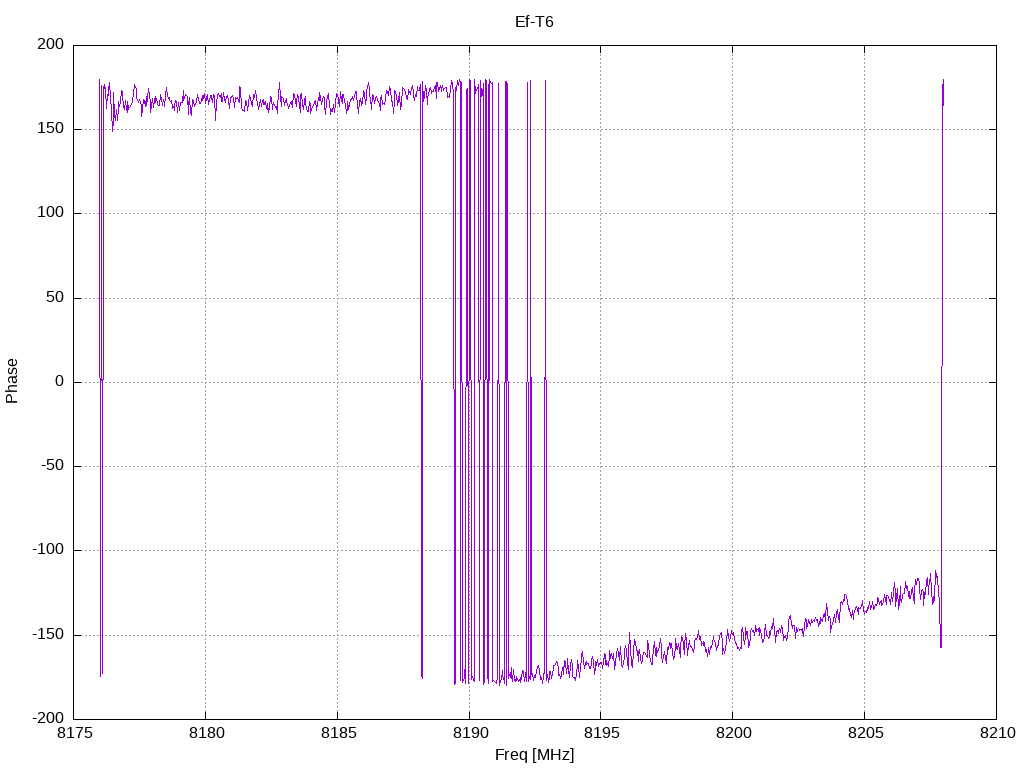
Task: Select y-axis tick label -150
Action: [x=48, y=634]
